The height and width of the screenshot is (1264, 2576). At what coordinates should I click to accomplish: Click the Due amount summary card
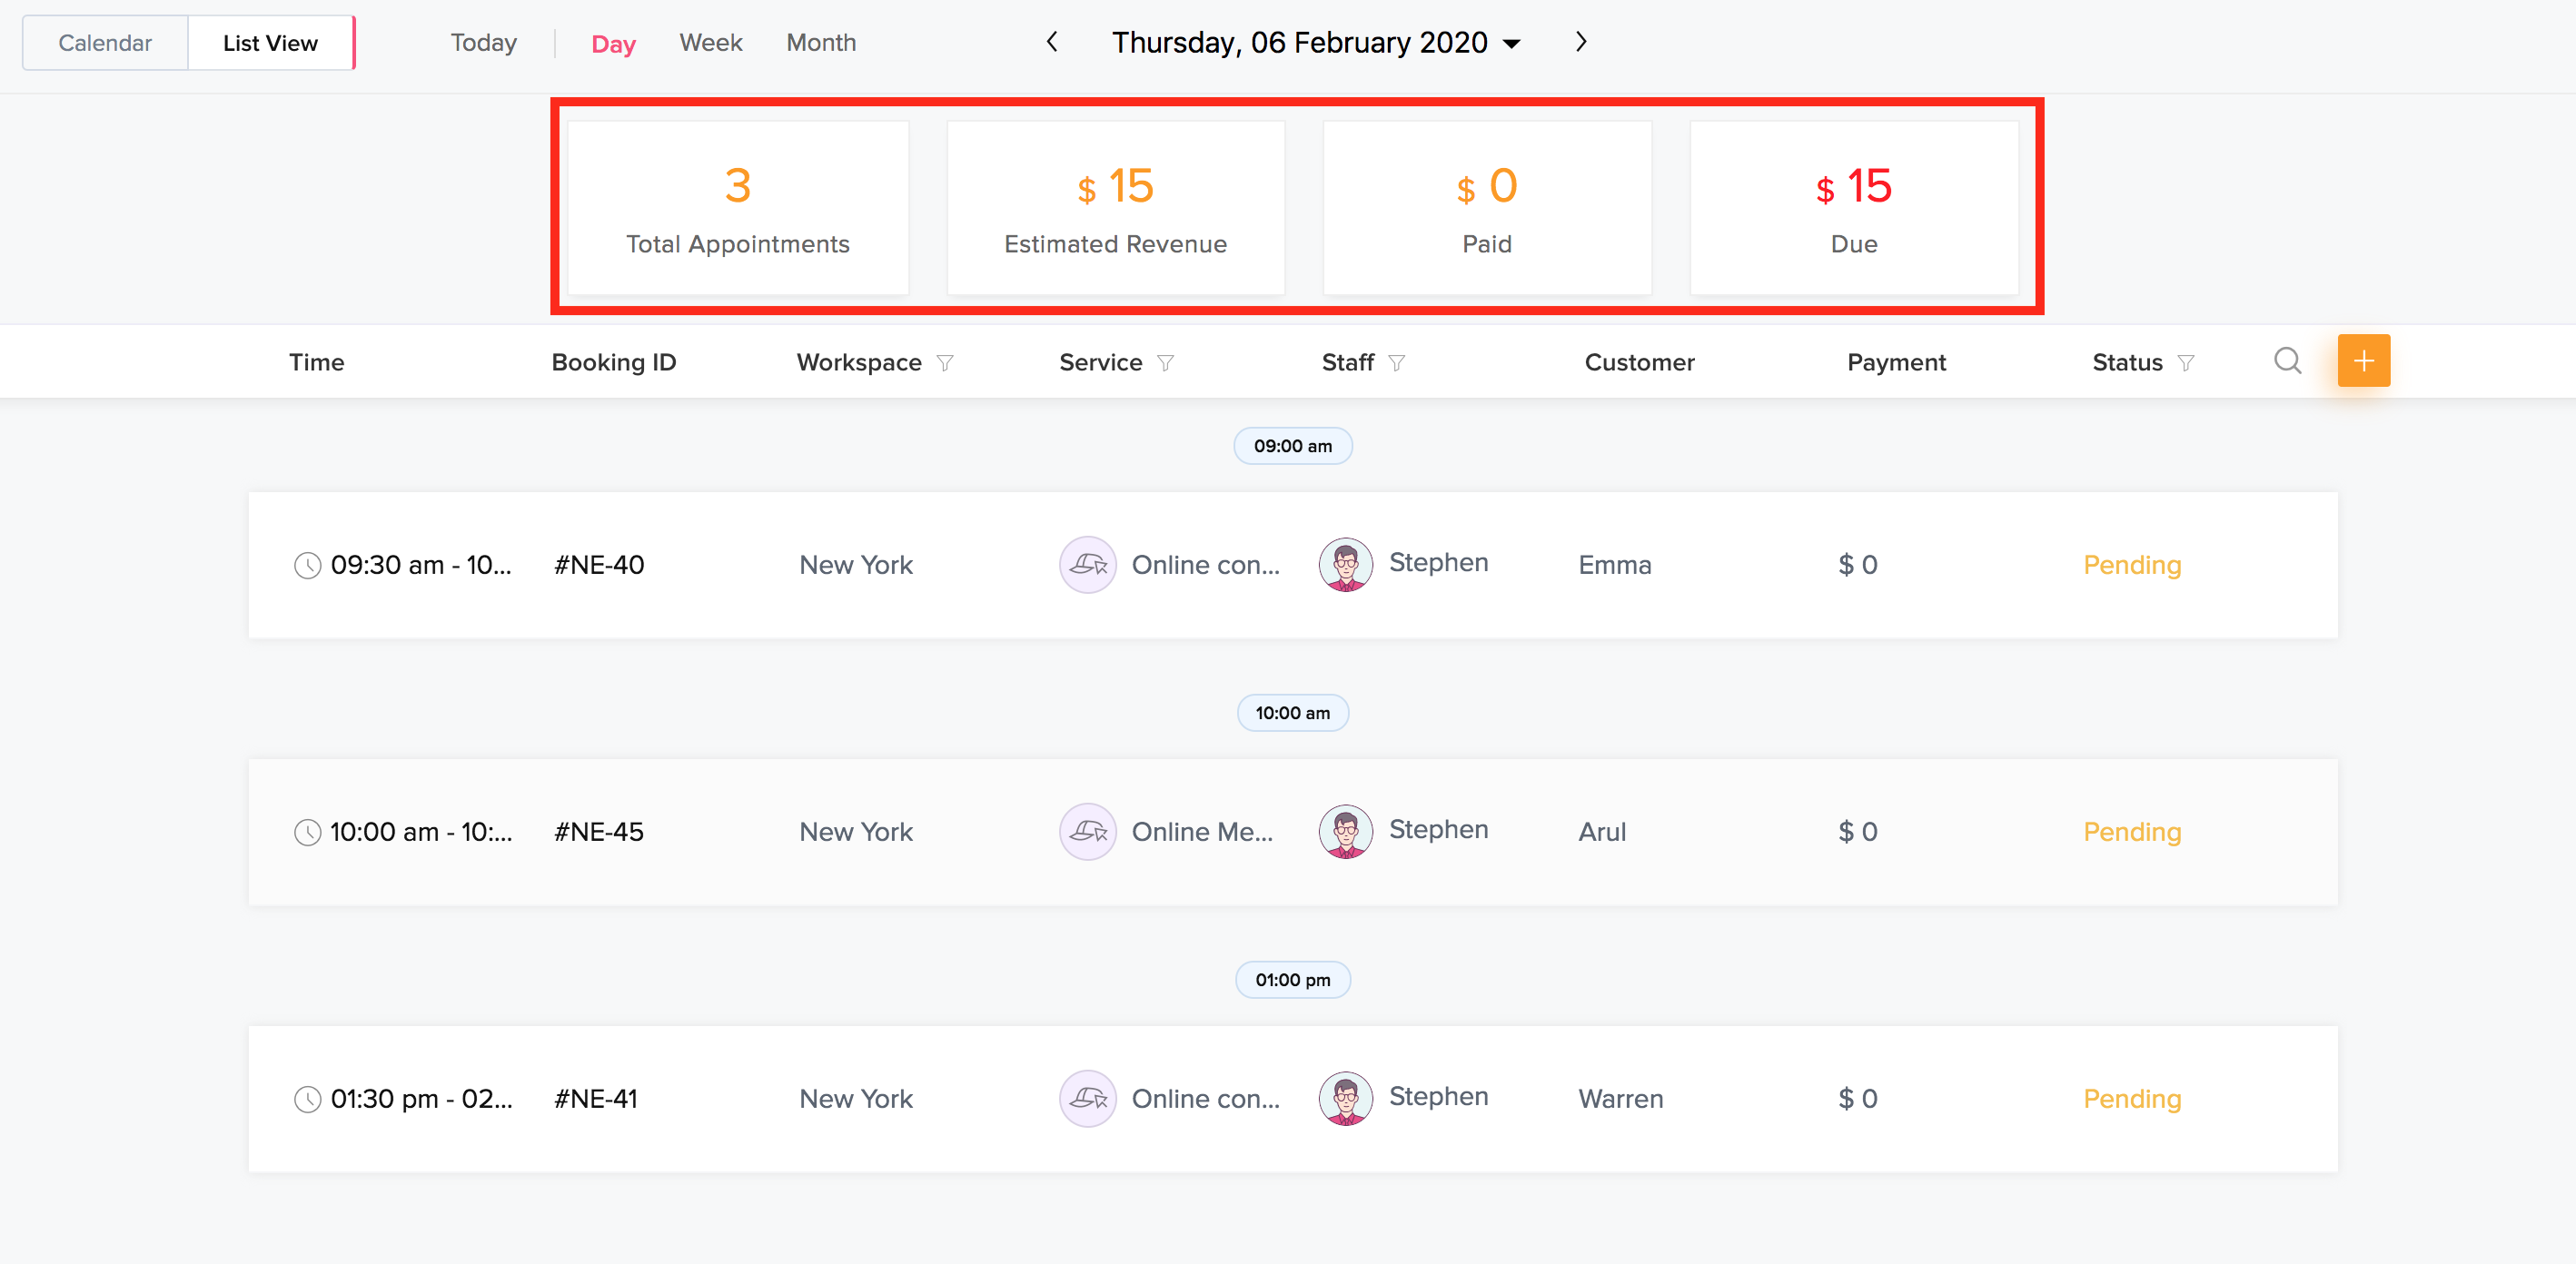(1853, 208)
